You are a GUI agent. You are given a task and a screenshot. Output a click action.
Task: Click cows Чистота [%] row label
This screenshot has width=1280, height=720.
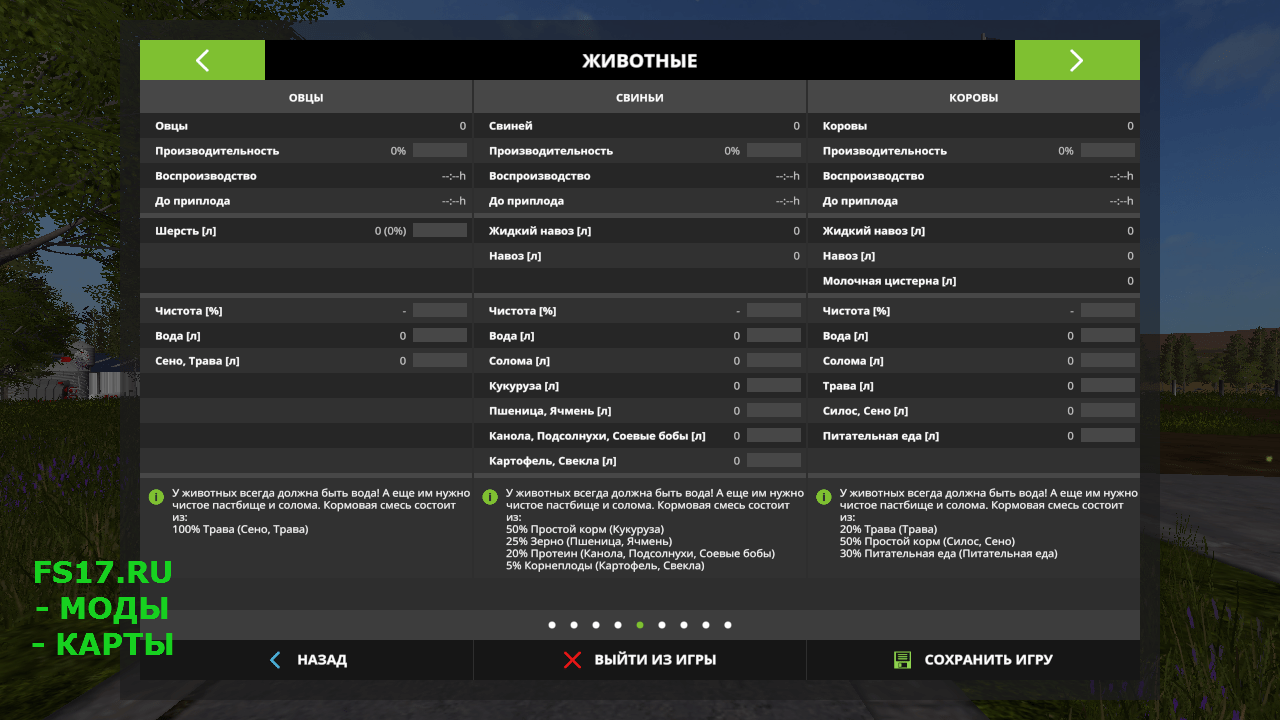856,311
